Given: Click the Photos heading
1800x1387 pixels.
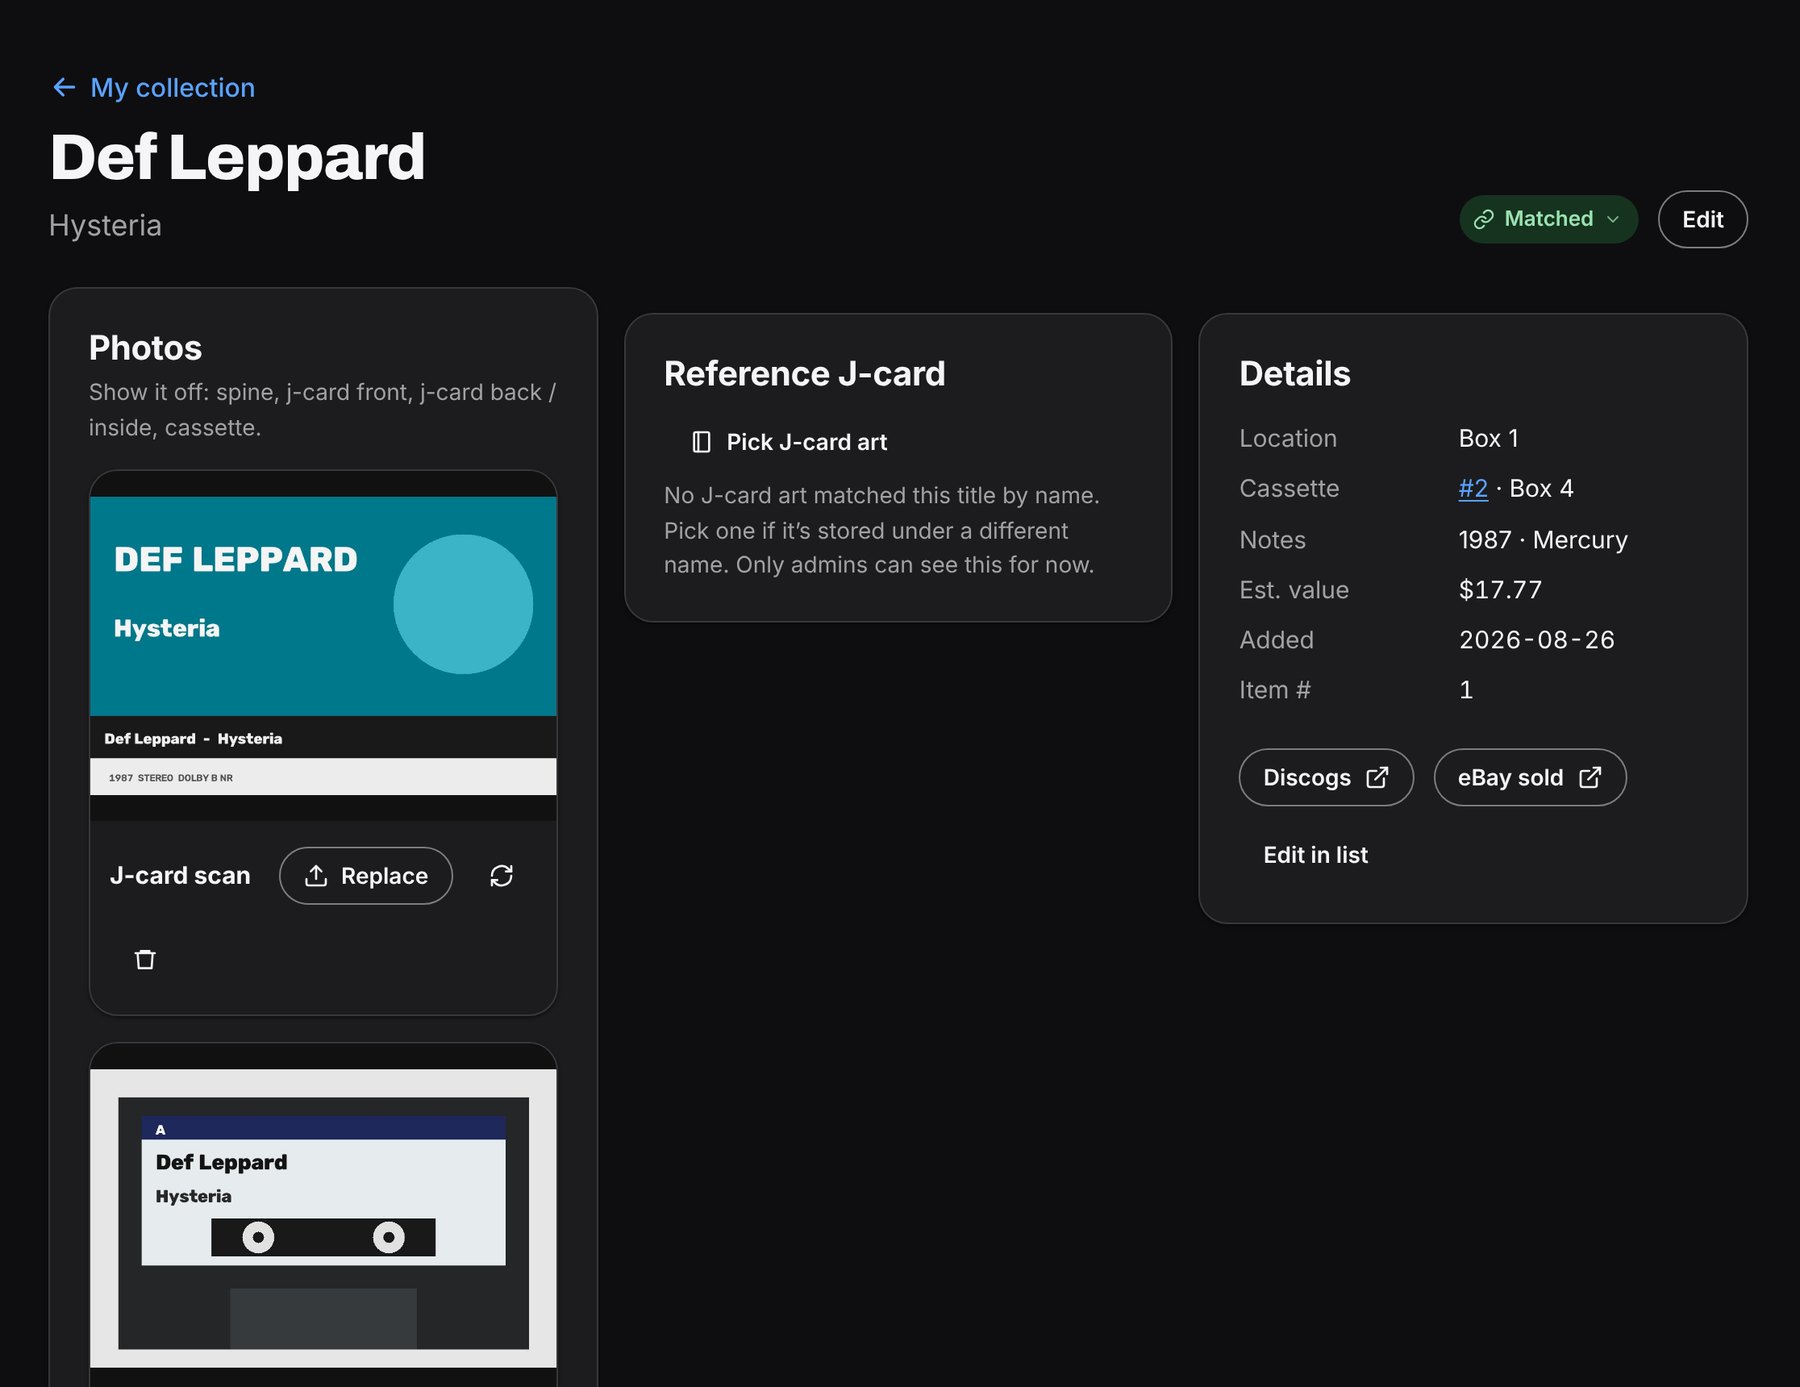Looking at the screenshot, I should [x=145, y=348].
